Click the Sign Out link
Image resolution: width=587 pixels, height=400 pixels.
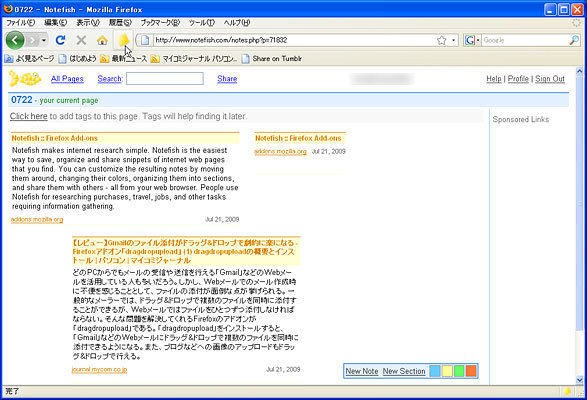[550, 79]
